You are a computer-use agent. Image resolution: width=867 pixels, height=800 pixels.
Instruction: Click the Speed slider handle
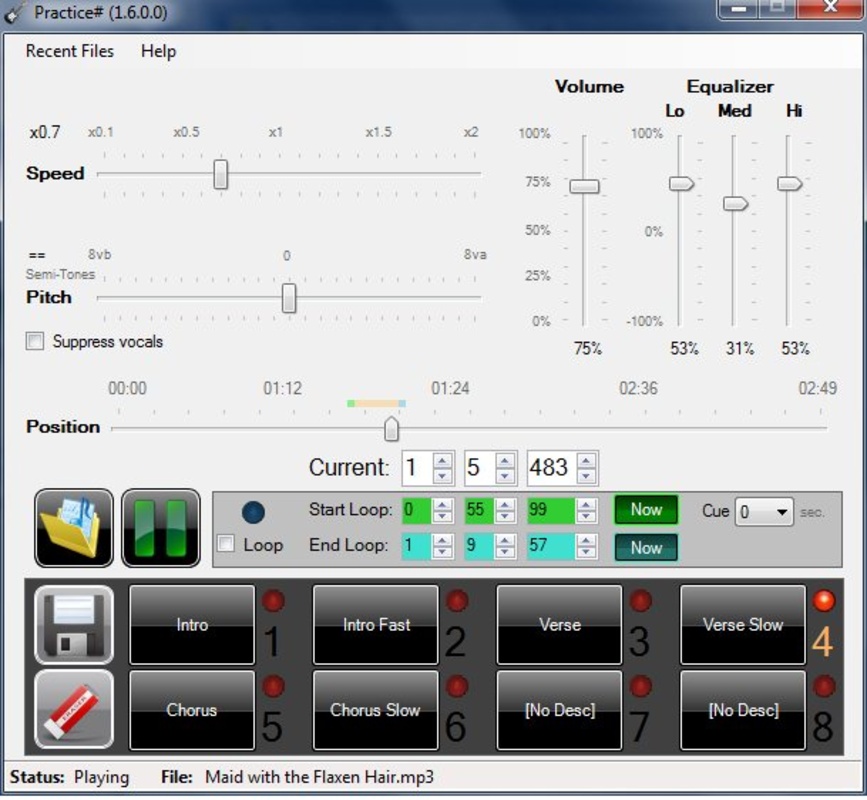click(221, 174)
